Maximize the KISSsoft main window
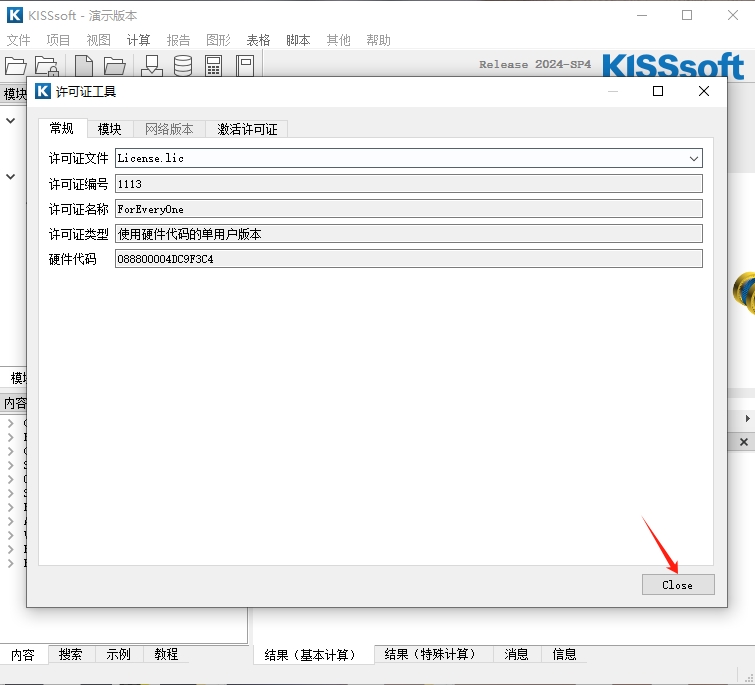 [687, 15]
